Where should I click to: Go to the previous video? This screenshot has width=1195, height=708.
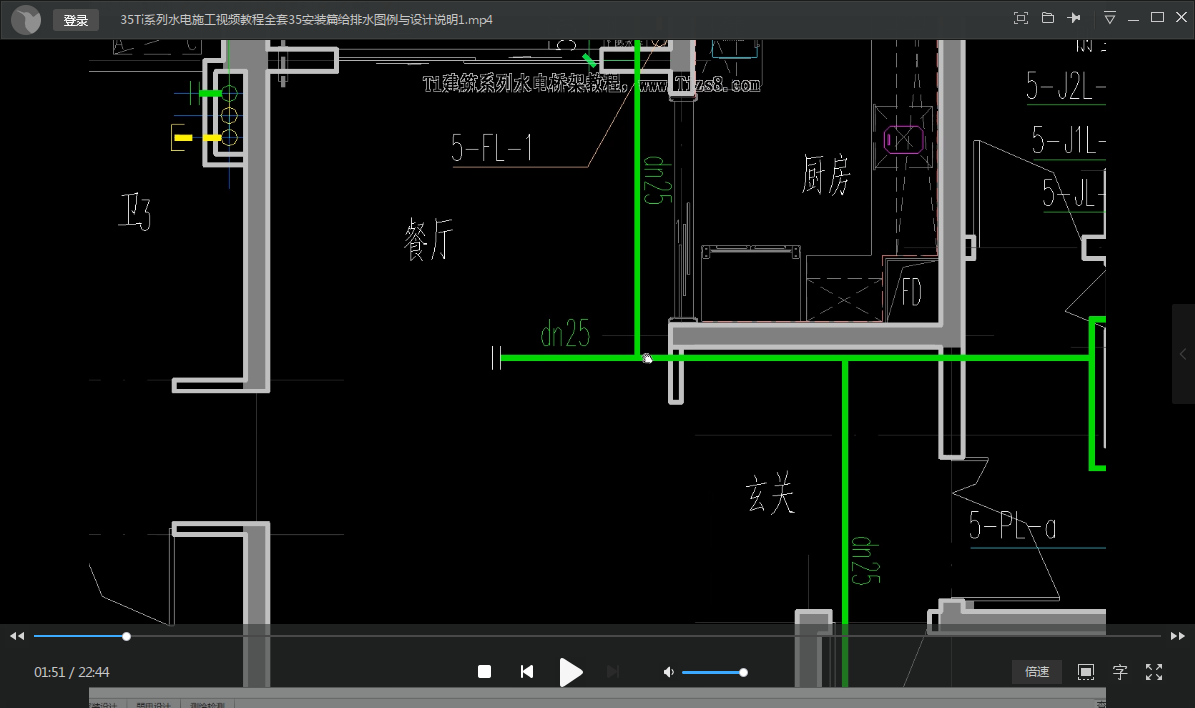(527, 671)
